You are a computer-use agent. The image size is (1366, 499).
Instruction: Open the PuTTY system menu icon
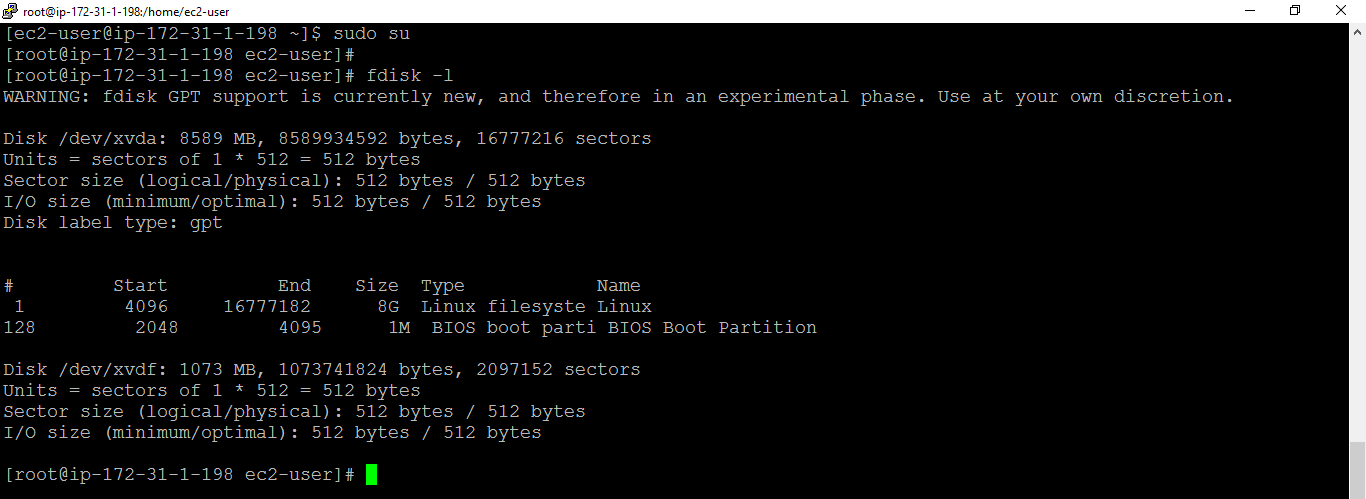[x=11, y=11]
